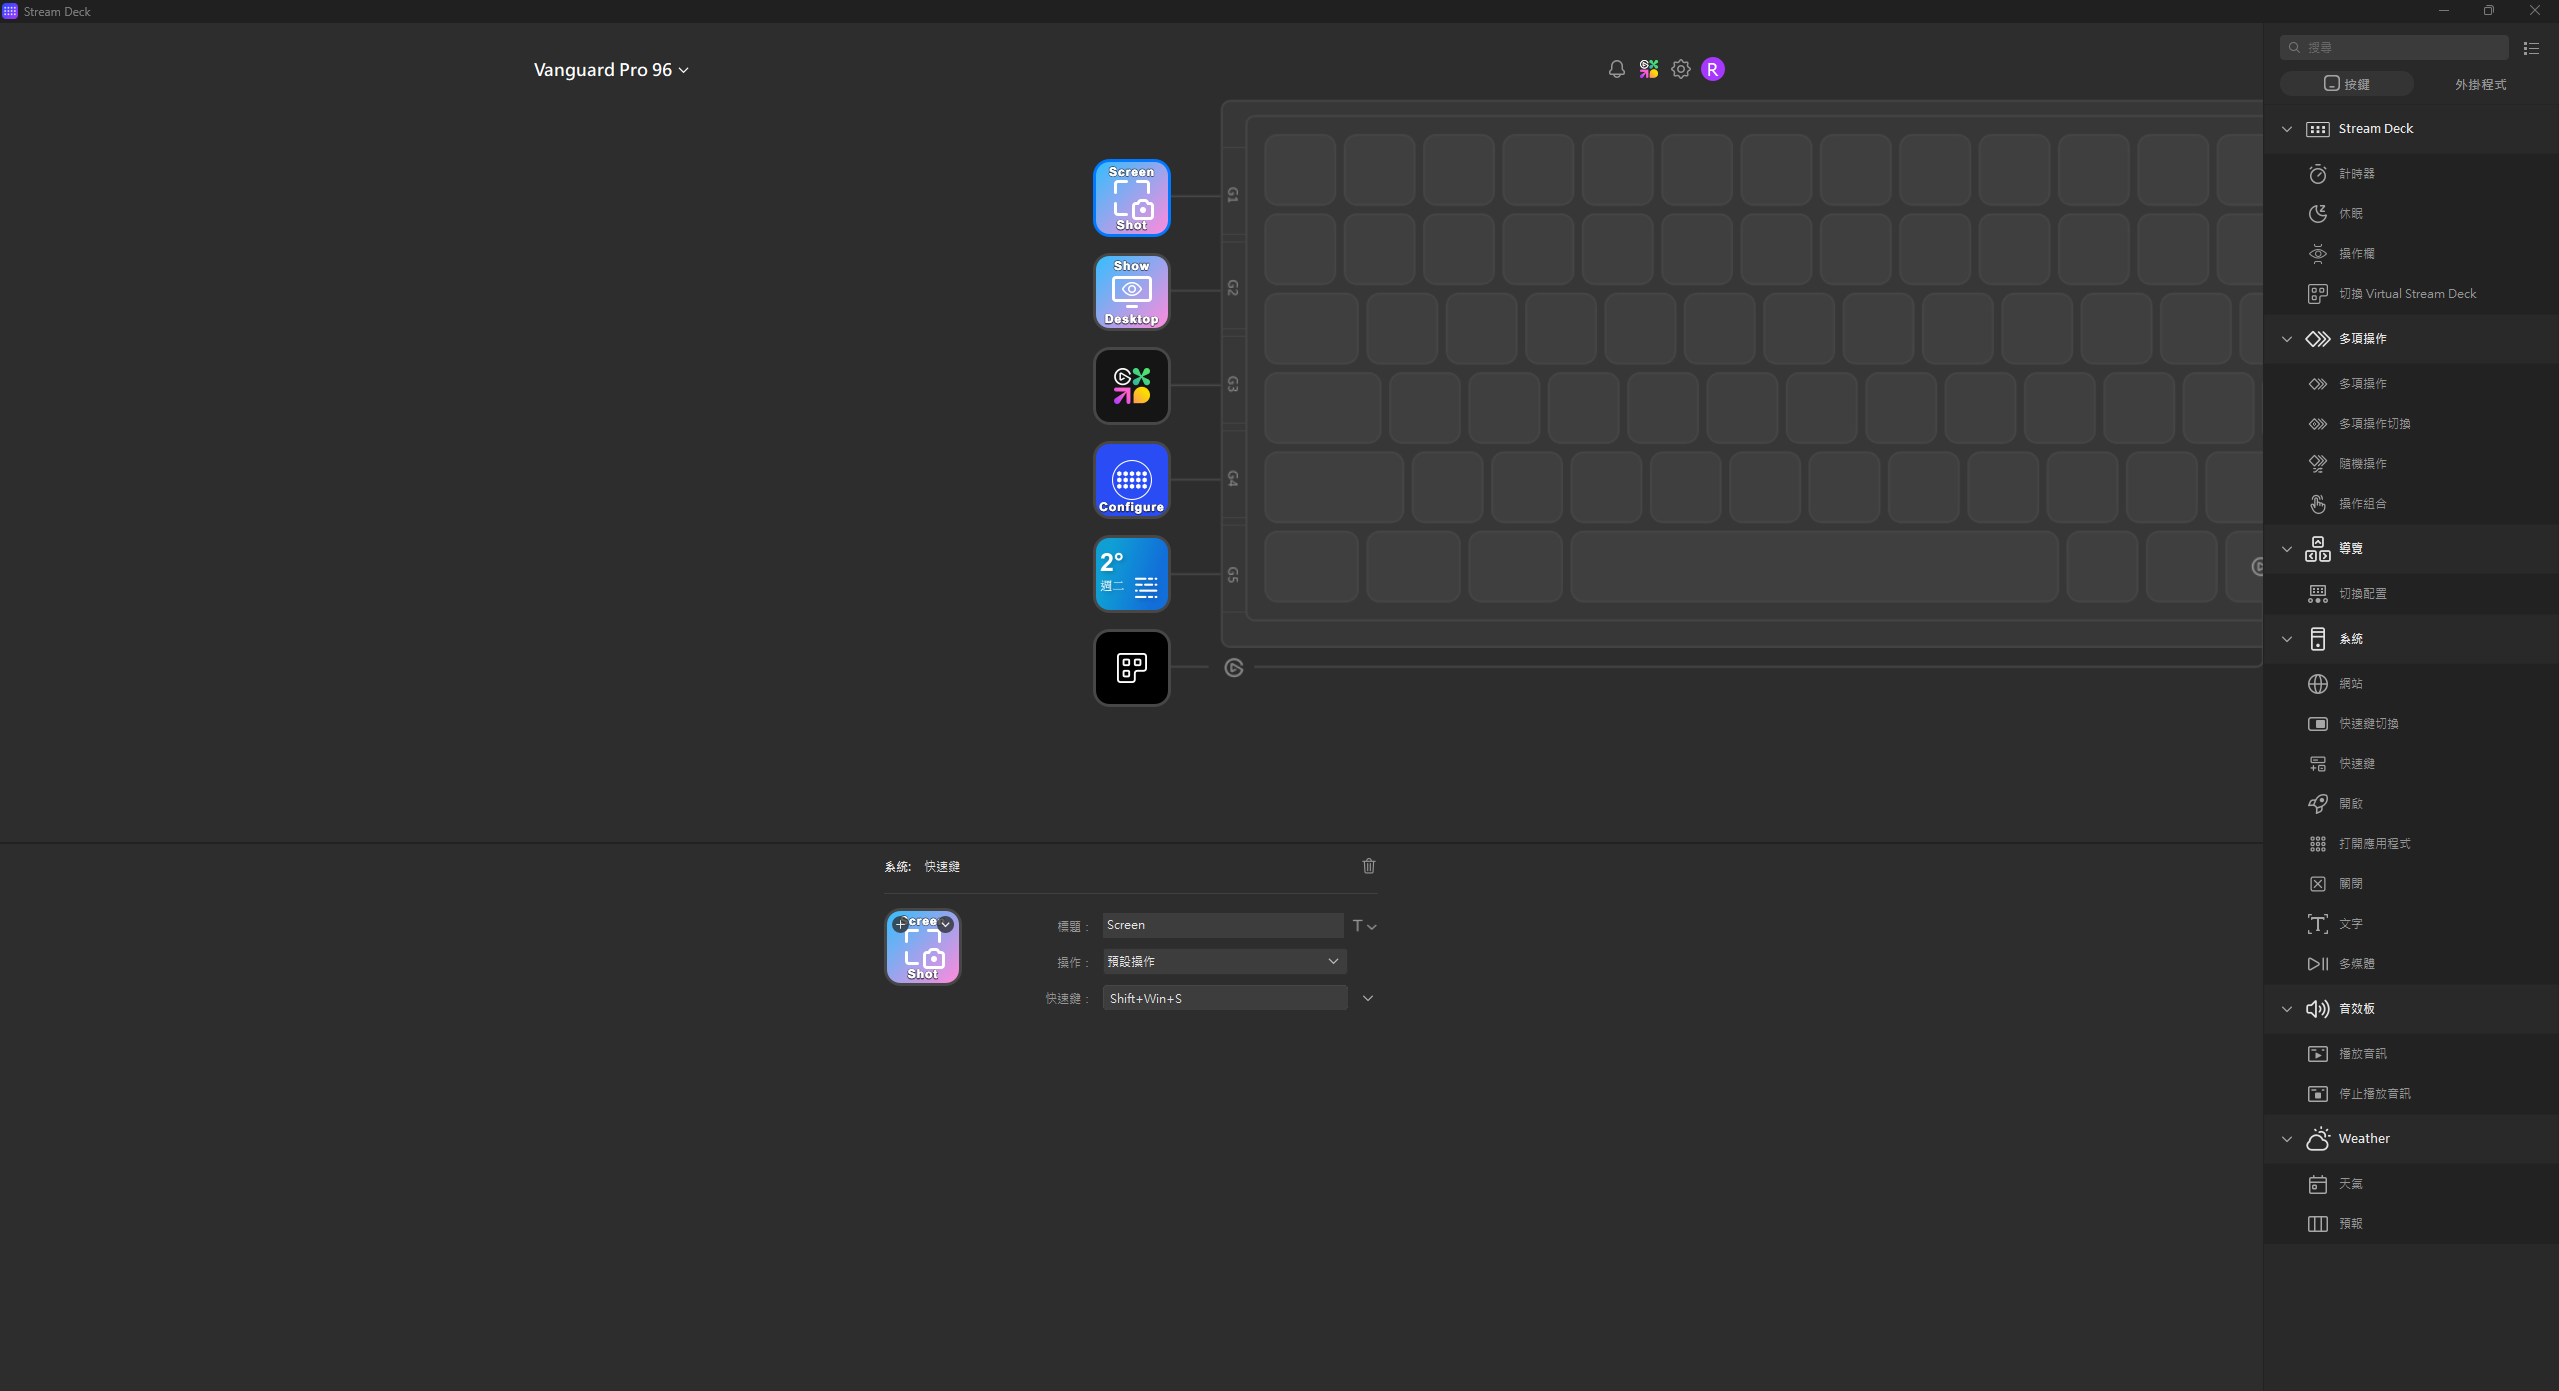
Task: Click the Show Desktop key
Action: point(1131,292)
